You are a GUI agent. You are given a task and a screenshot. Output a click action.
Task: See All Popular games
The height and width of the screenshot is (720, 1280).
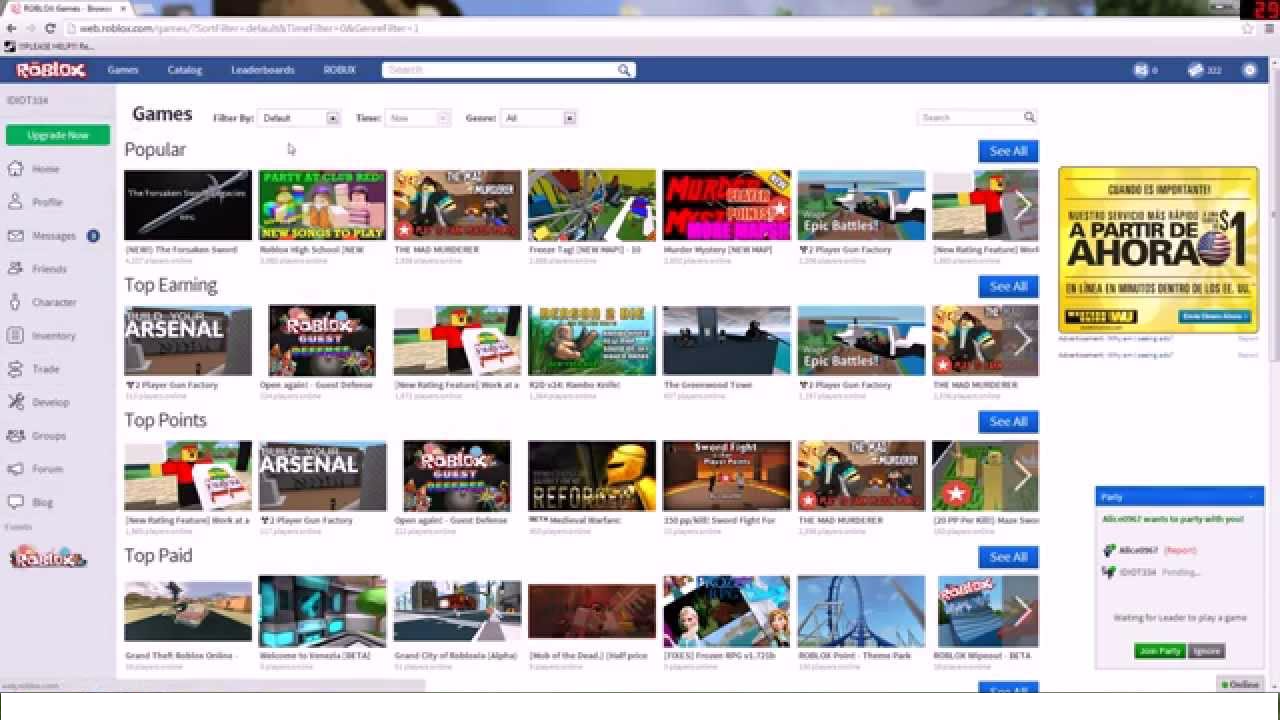1008,151
